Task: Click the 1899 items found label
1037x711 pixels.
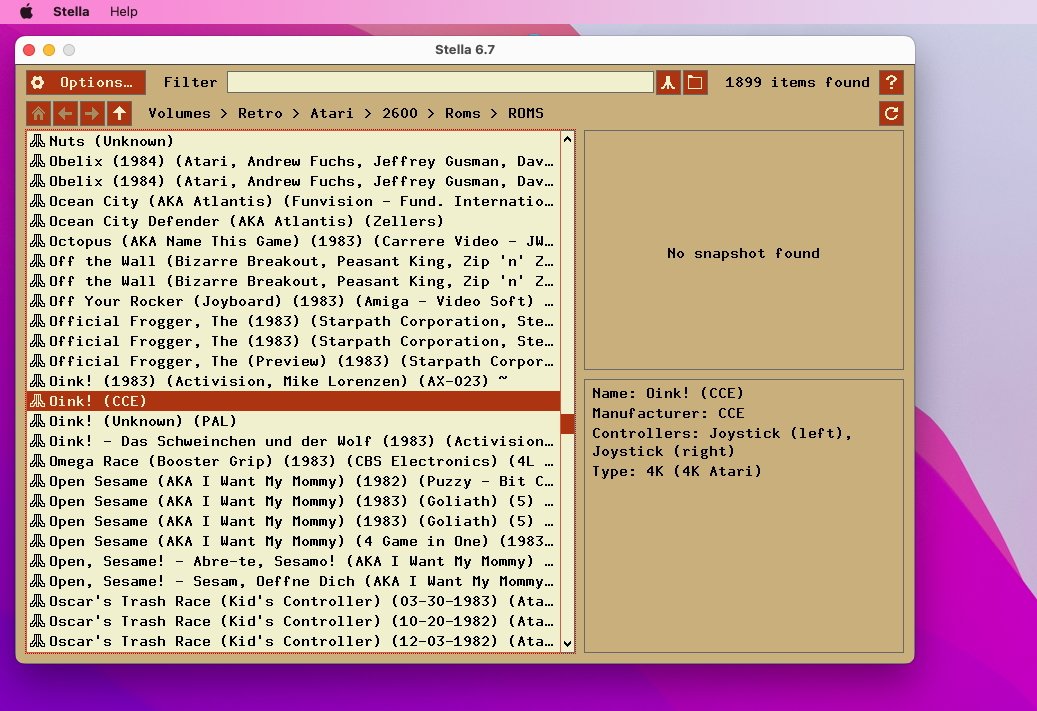Action: [797, 83]
